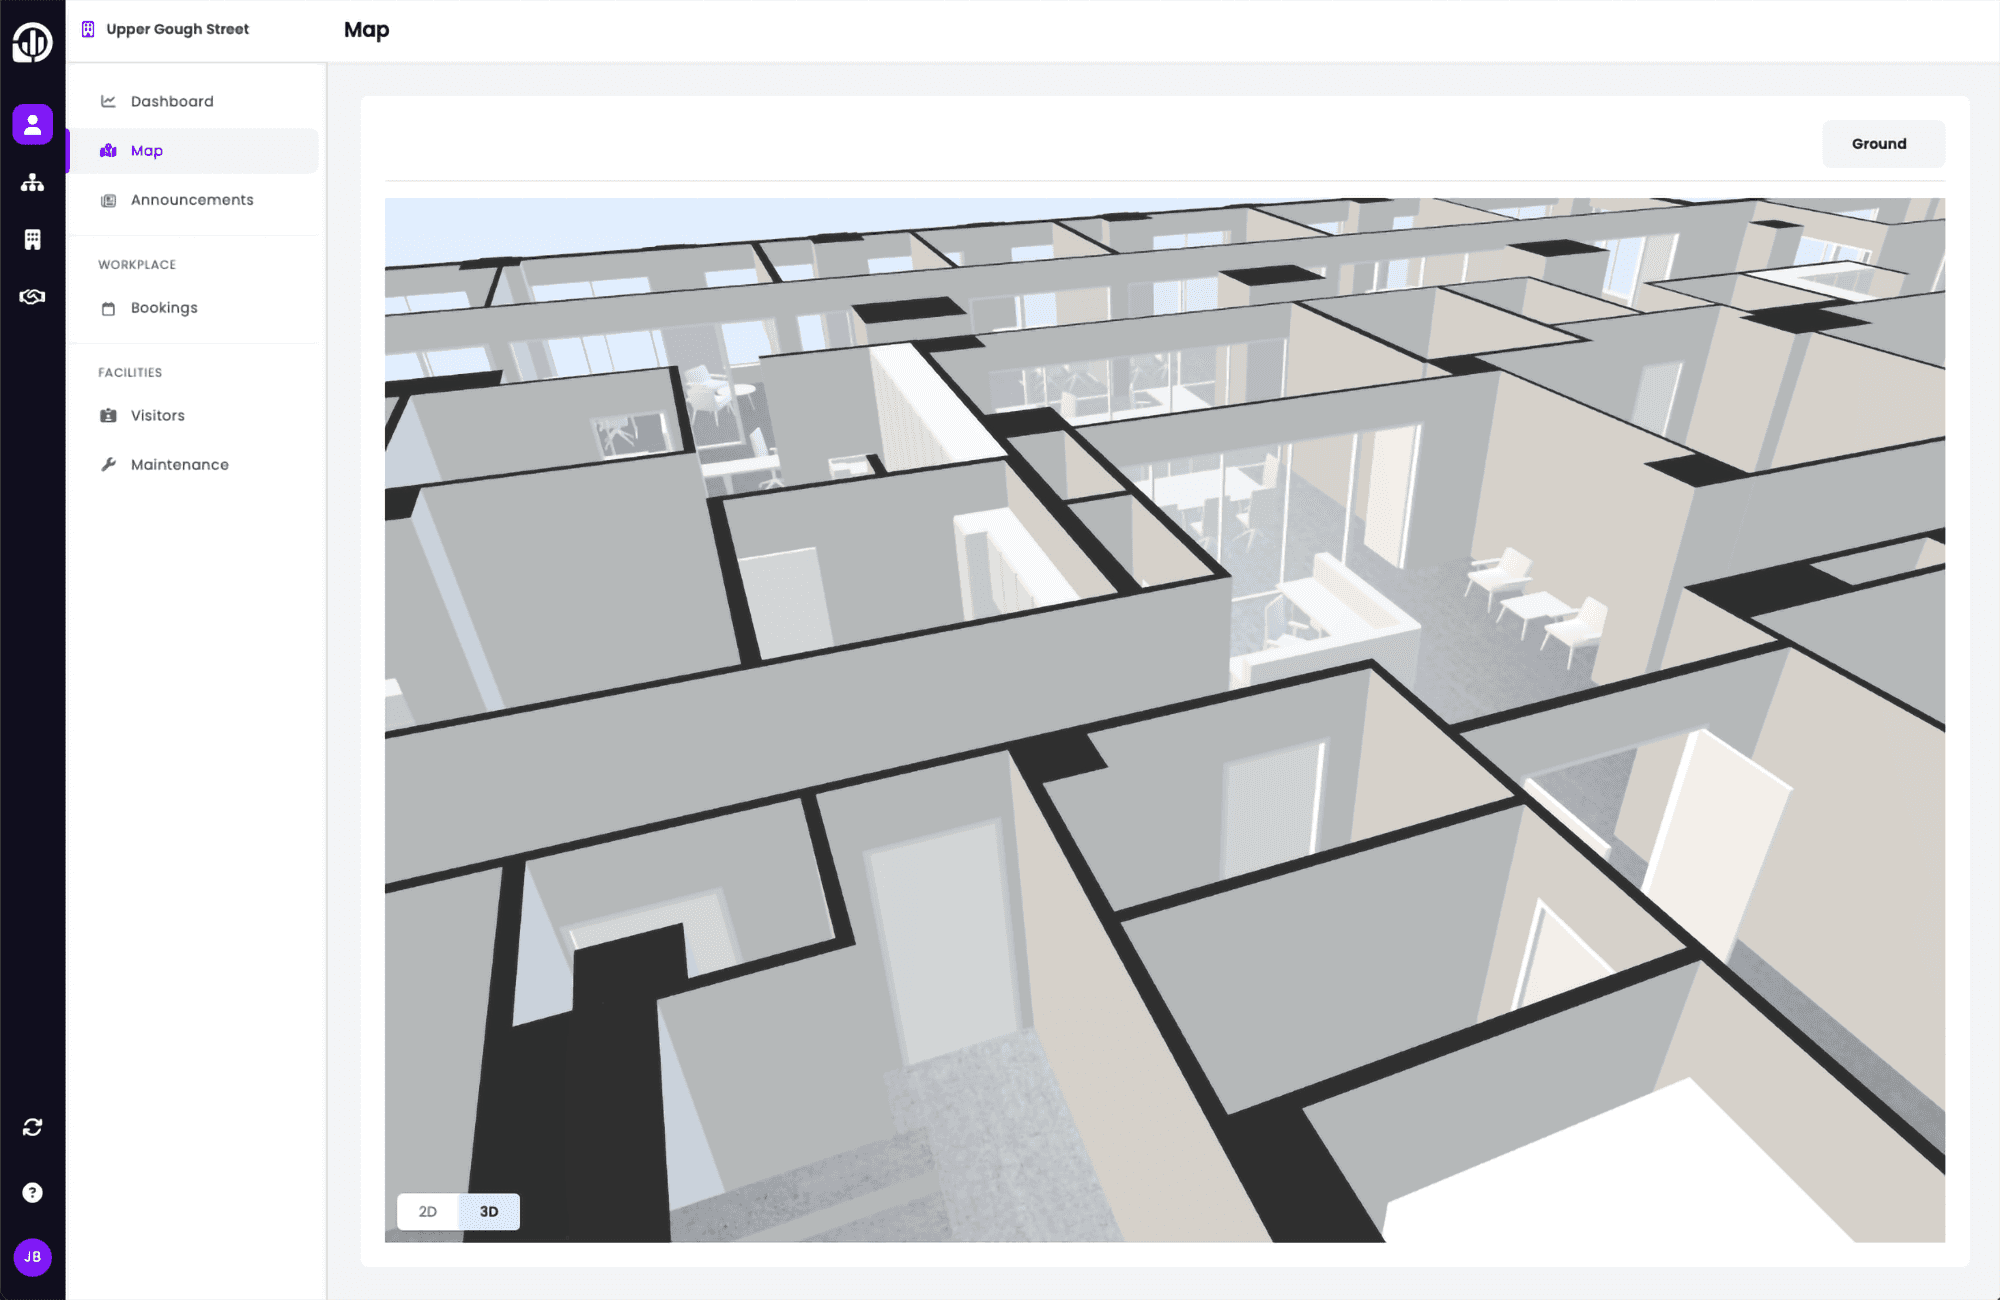Screen dimensions: 2000x1300
Task: Open Maintenance in Facilities
Action: [180, 465]
